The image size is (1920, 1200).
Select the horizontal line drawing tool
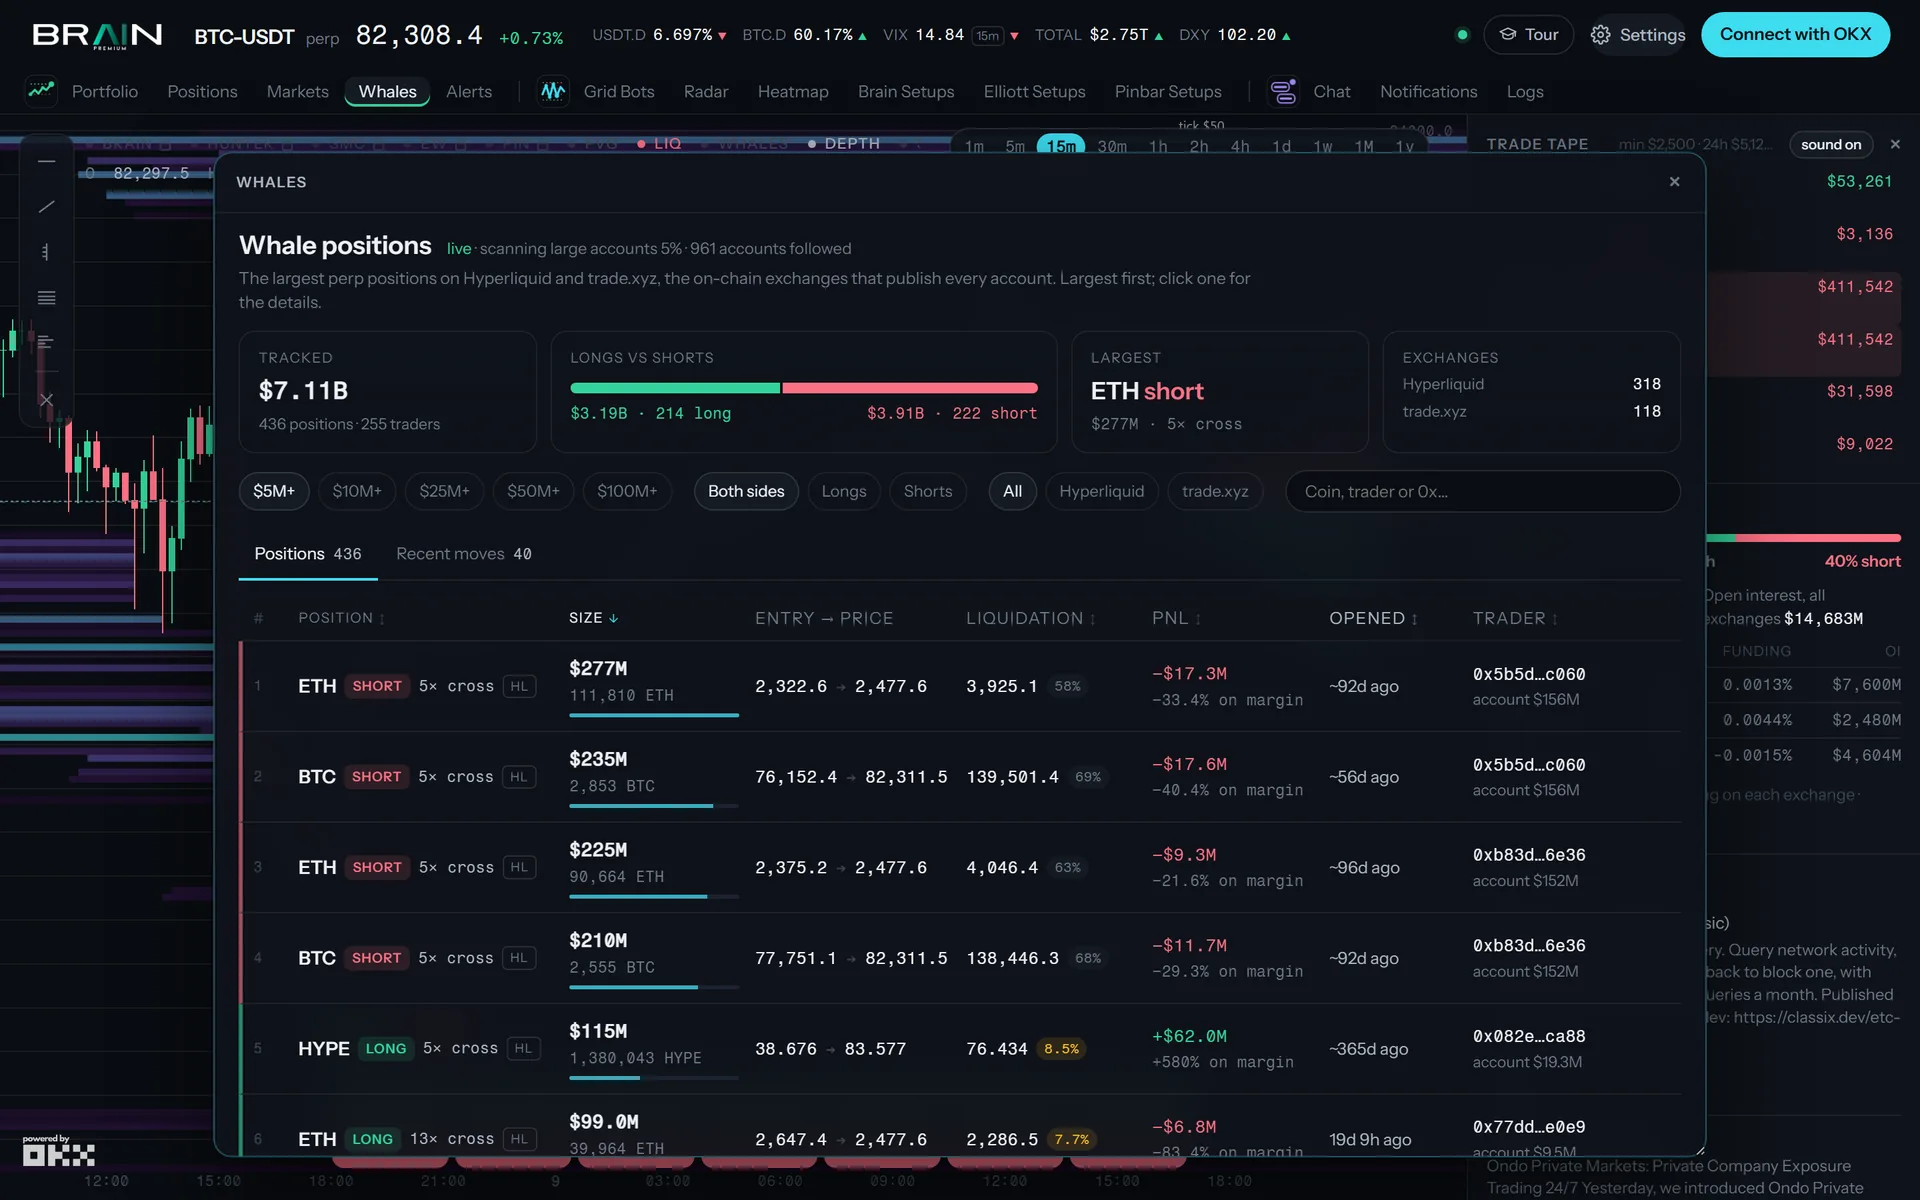pos(46,161)
